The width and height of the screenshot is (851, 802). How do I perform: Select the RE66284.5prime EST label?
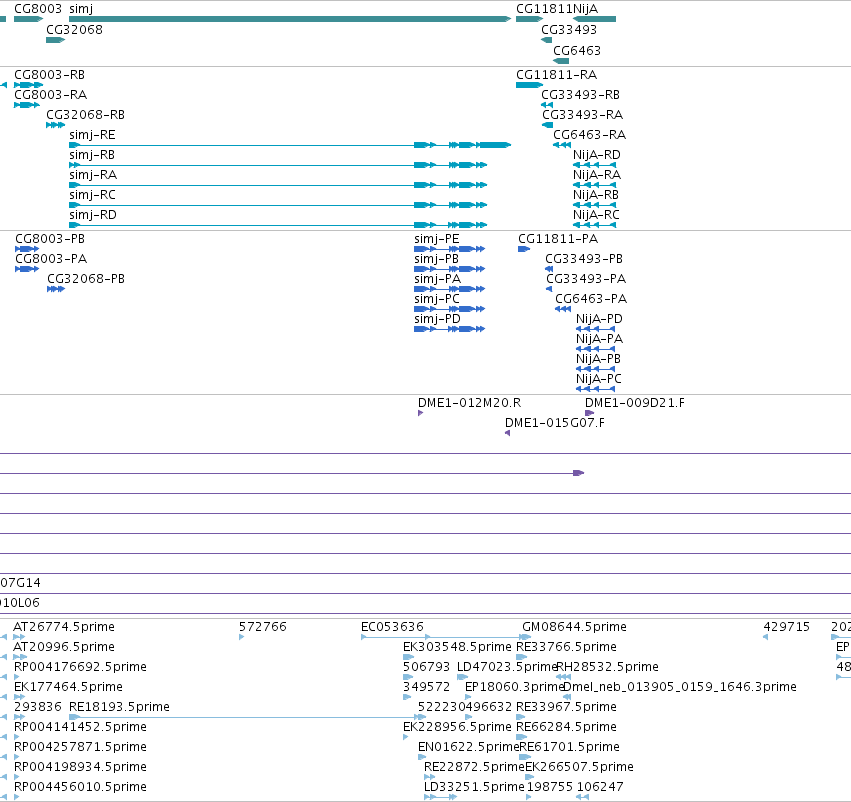tap(566, 728)
